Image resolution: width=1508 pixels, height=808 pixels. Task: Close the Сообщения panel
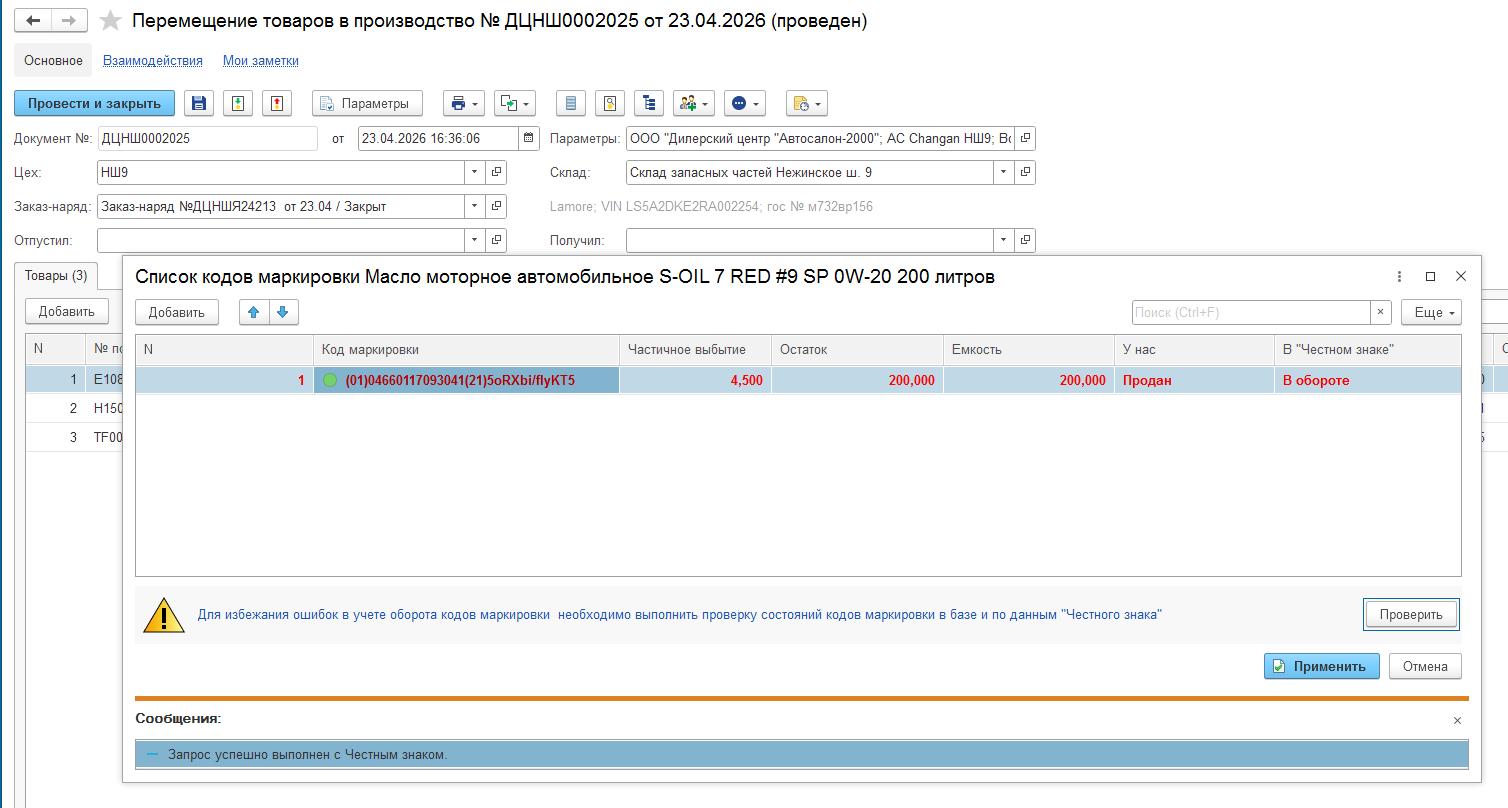(x=1457, y=720)
